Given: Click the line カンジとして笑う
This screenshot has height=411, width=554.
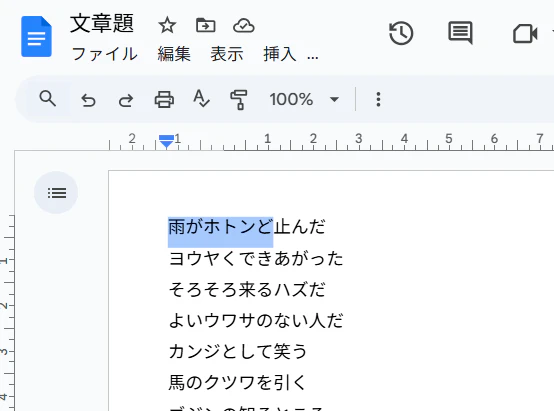Looking at the screenshot, I should [238, 351].
